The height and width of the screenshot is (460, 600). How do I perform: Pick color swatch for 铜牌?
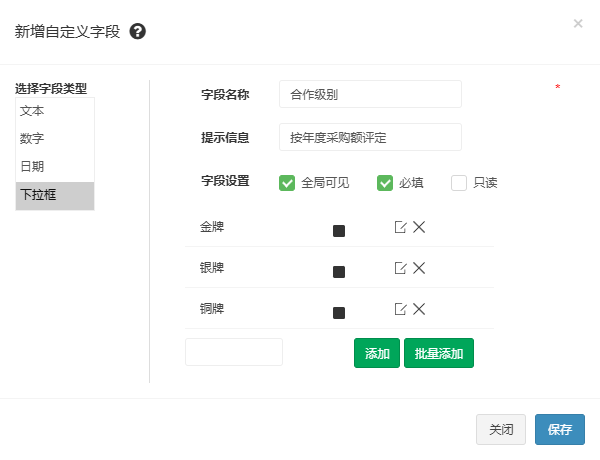click(x=339, y=313)
